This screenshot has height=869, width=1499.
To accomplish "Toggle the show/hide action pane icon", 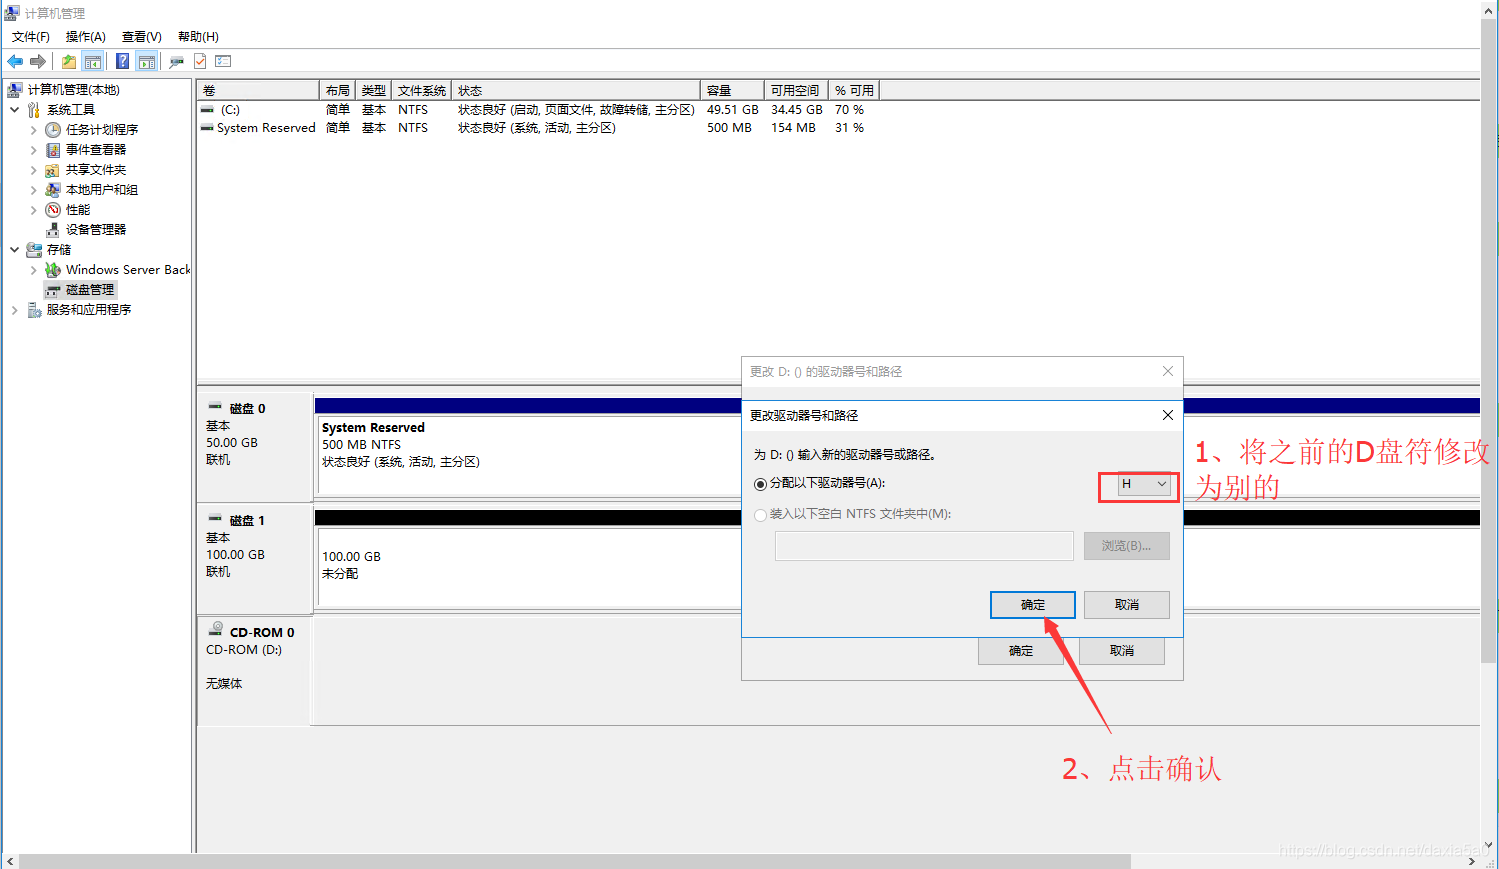I will pyautogui.click(x=146, y=61).
